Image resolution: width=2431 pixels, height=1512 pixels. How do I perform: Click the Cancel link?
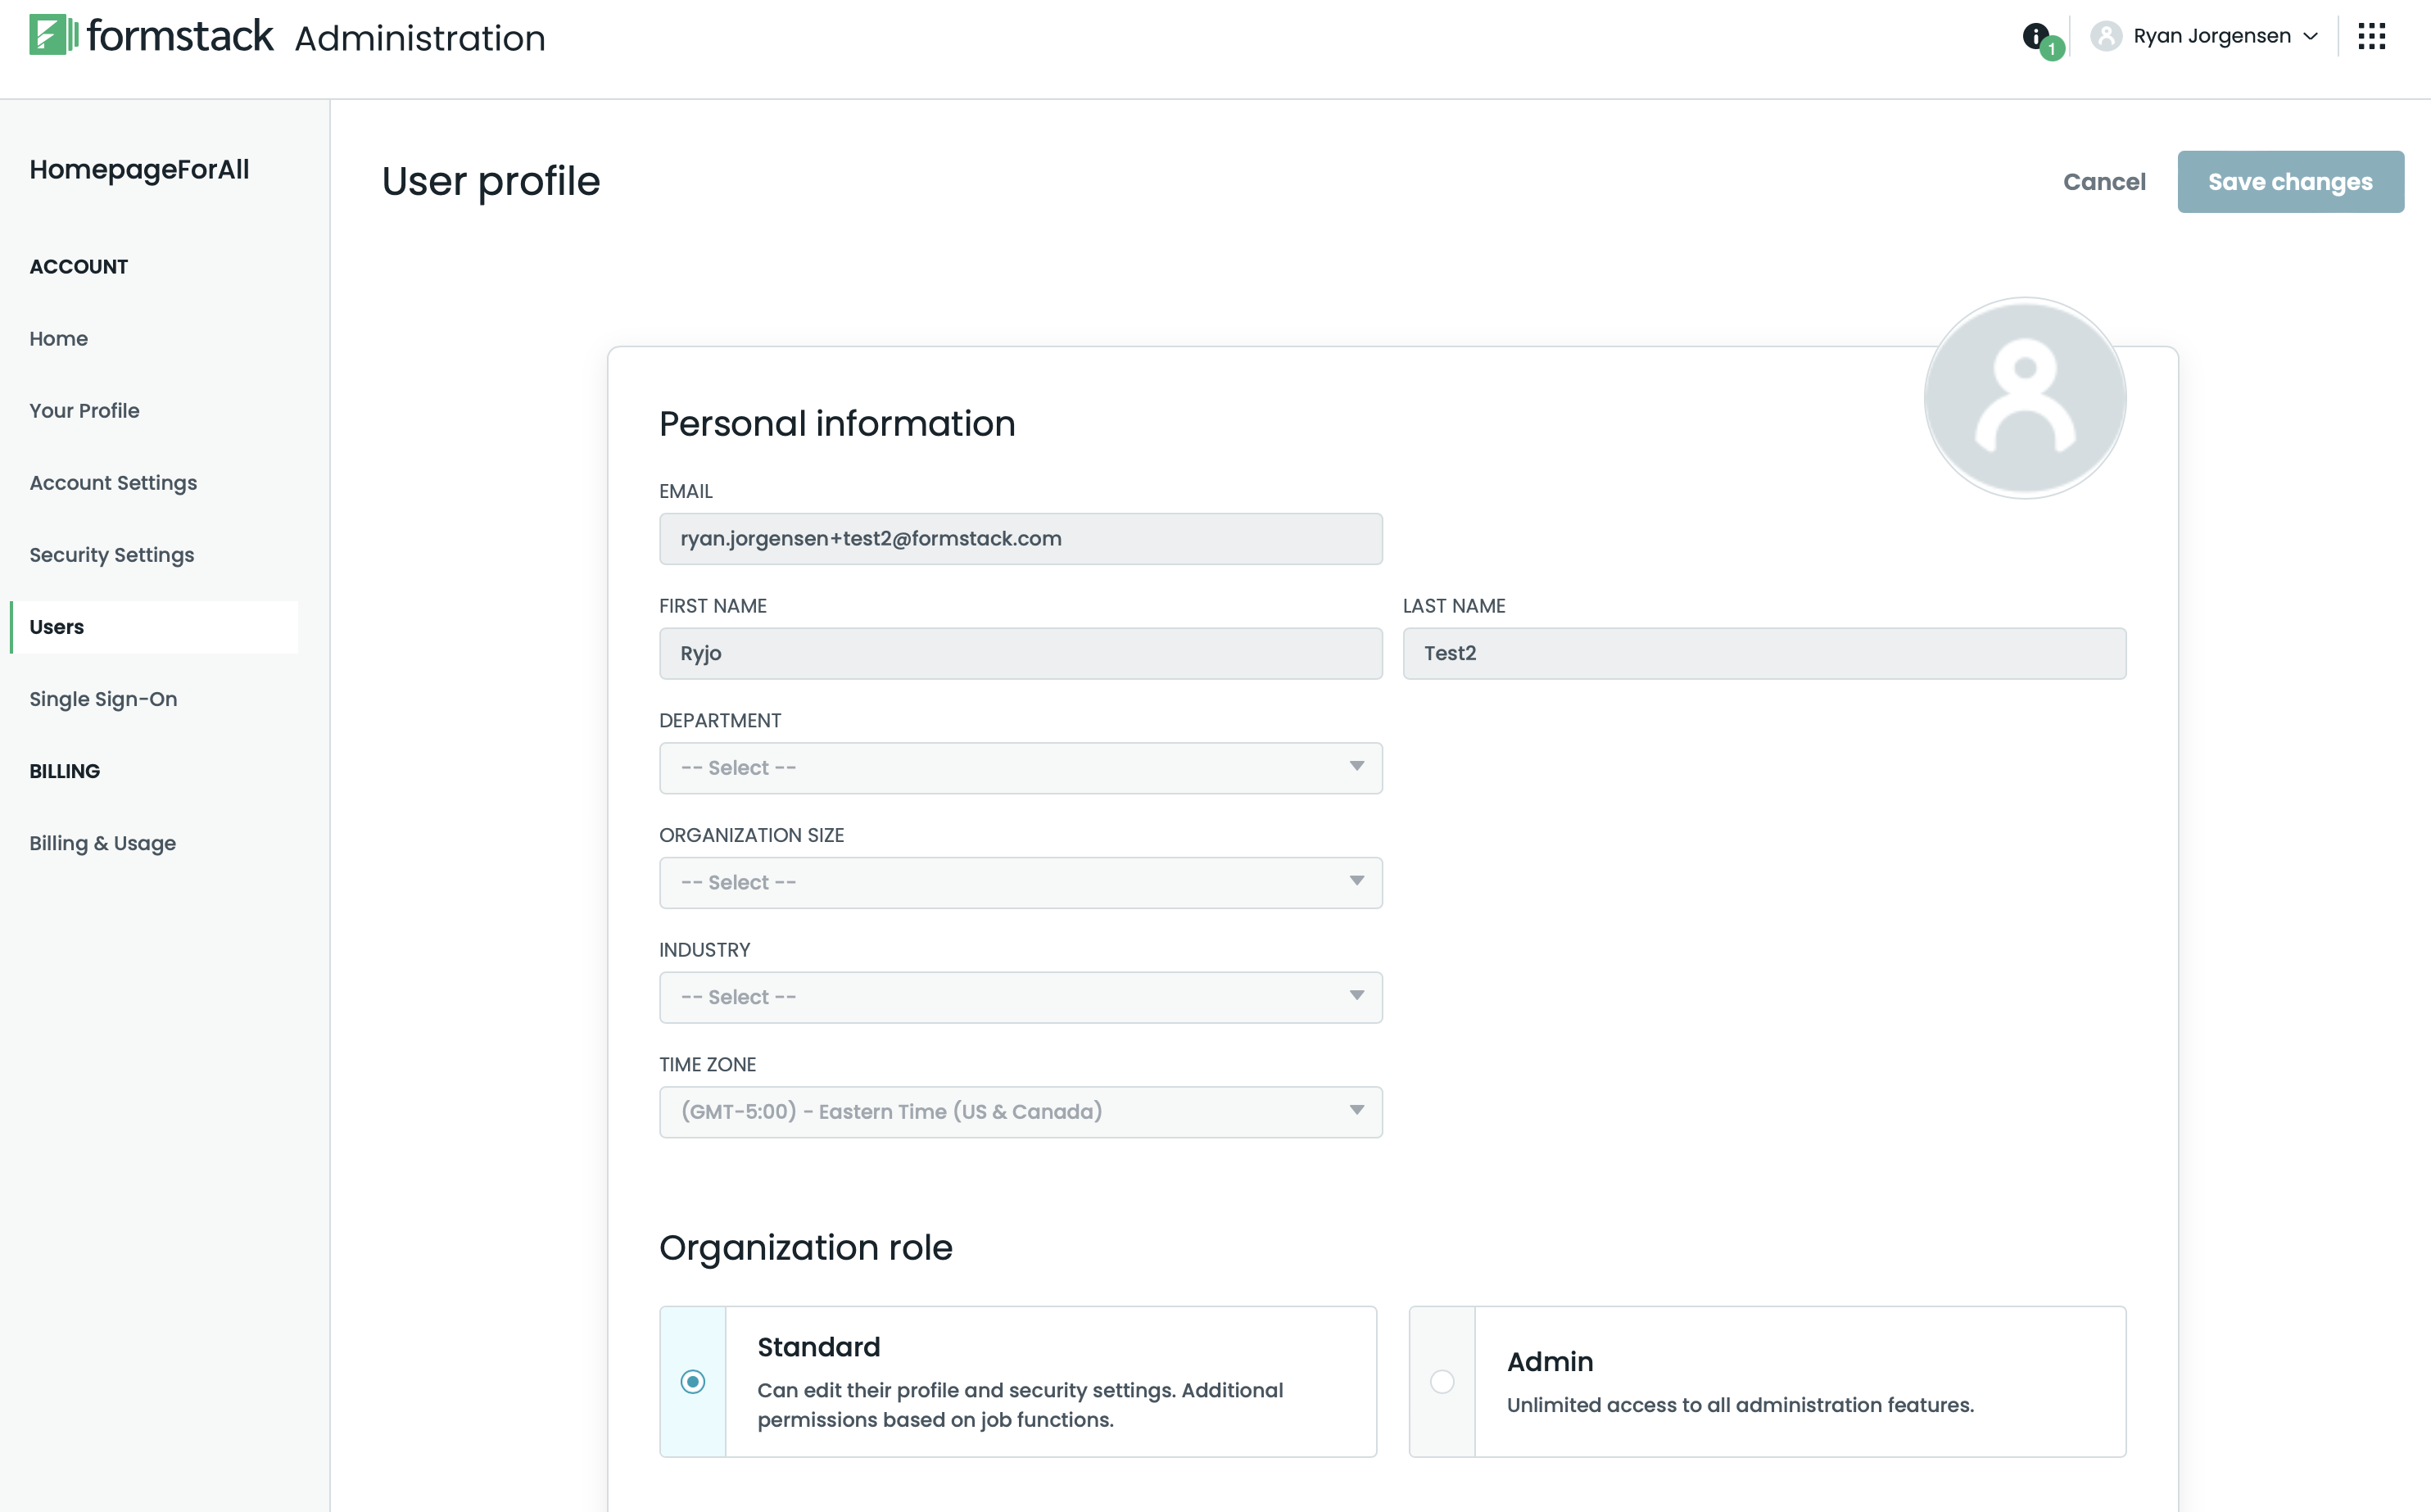[2104, 182]
